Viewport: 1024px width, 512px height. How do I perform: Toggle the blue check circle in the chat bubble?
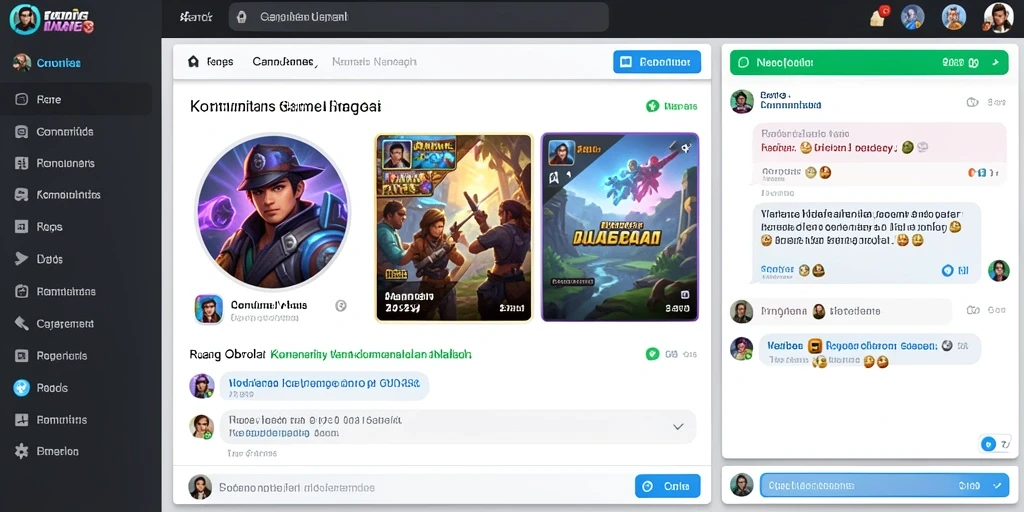[947, 270]
